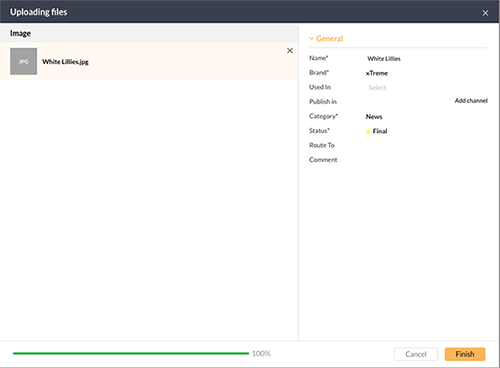Click the Route To label

(322, 145)
